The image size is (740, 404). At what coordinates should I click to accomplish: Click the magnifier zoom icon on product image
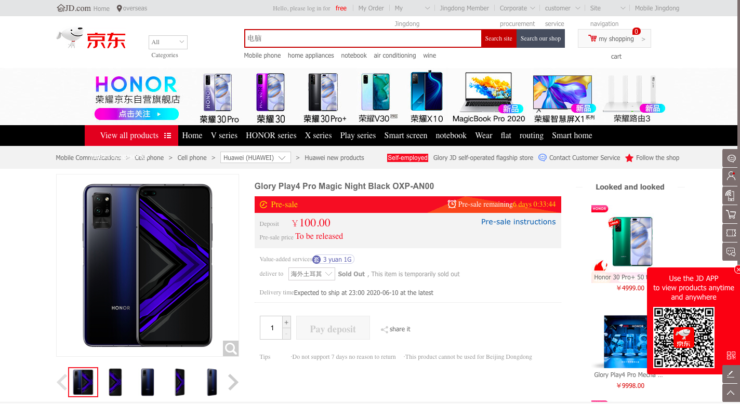pyautogui.click(x=230, y=348)
